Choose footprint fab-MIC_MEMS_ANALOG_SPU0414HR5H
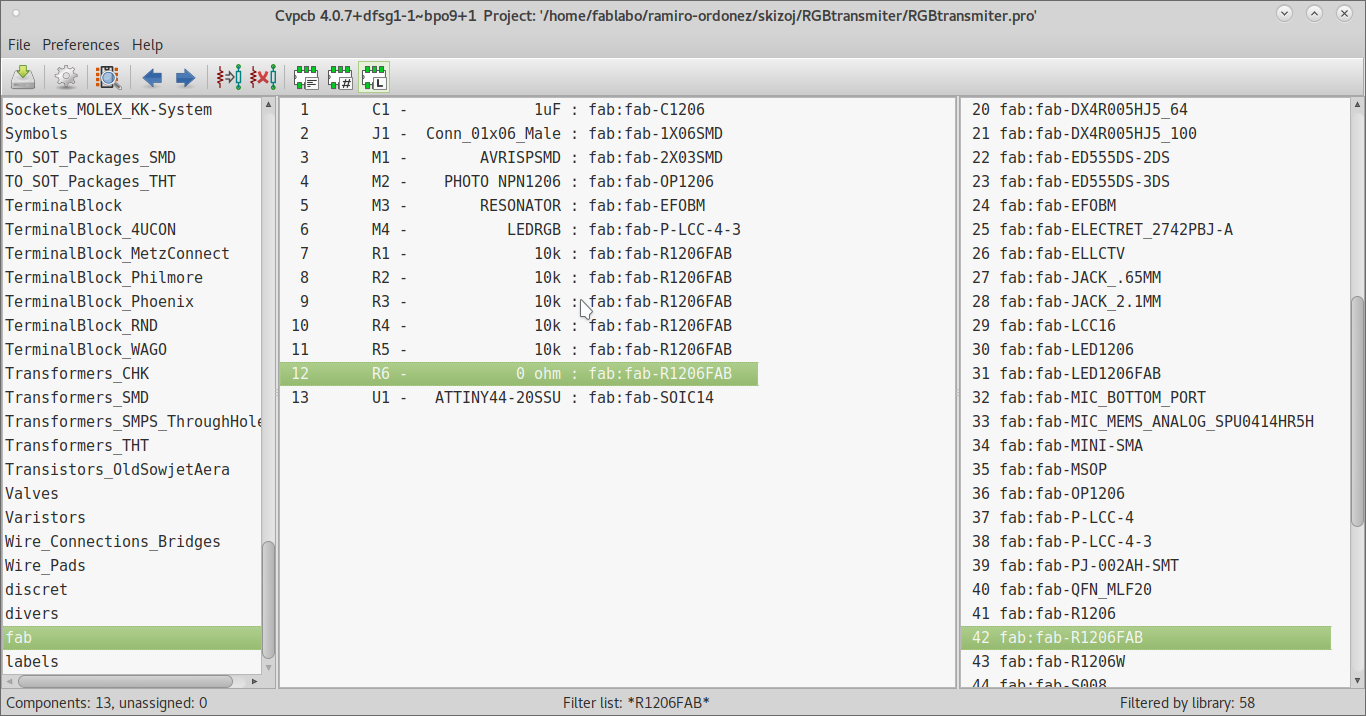 [x=1146, y=421]
